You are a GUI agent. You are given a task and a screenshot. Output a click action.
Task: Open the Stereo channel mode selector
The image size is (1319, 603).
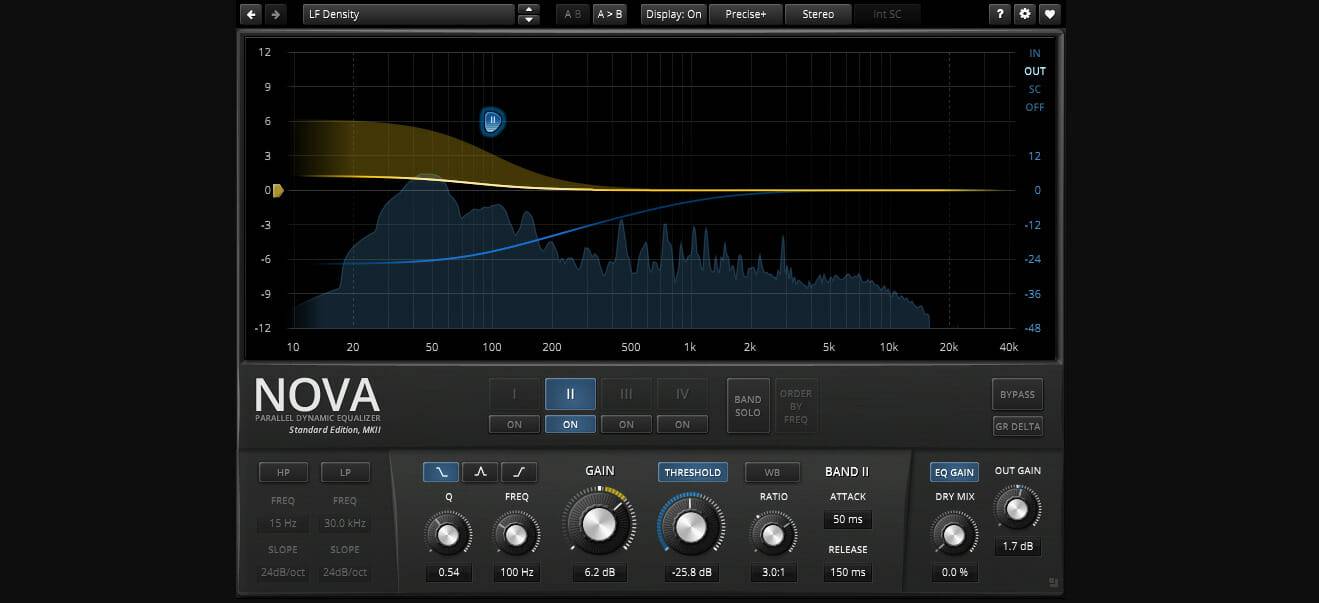[x=818, y=14]
